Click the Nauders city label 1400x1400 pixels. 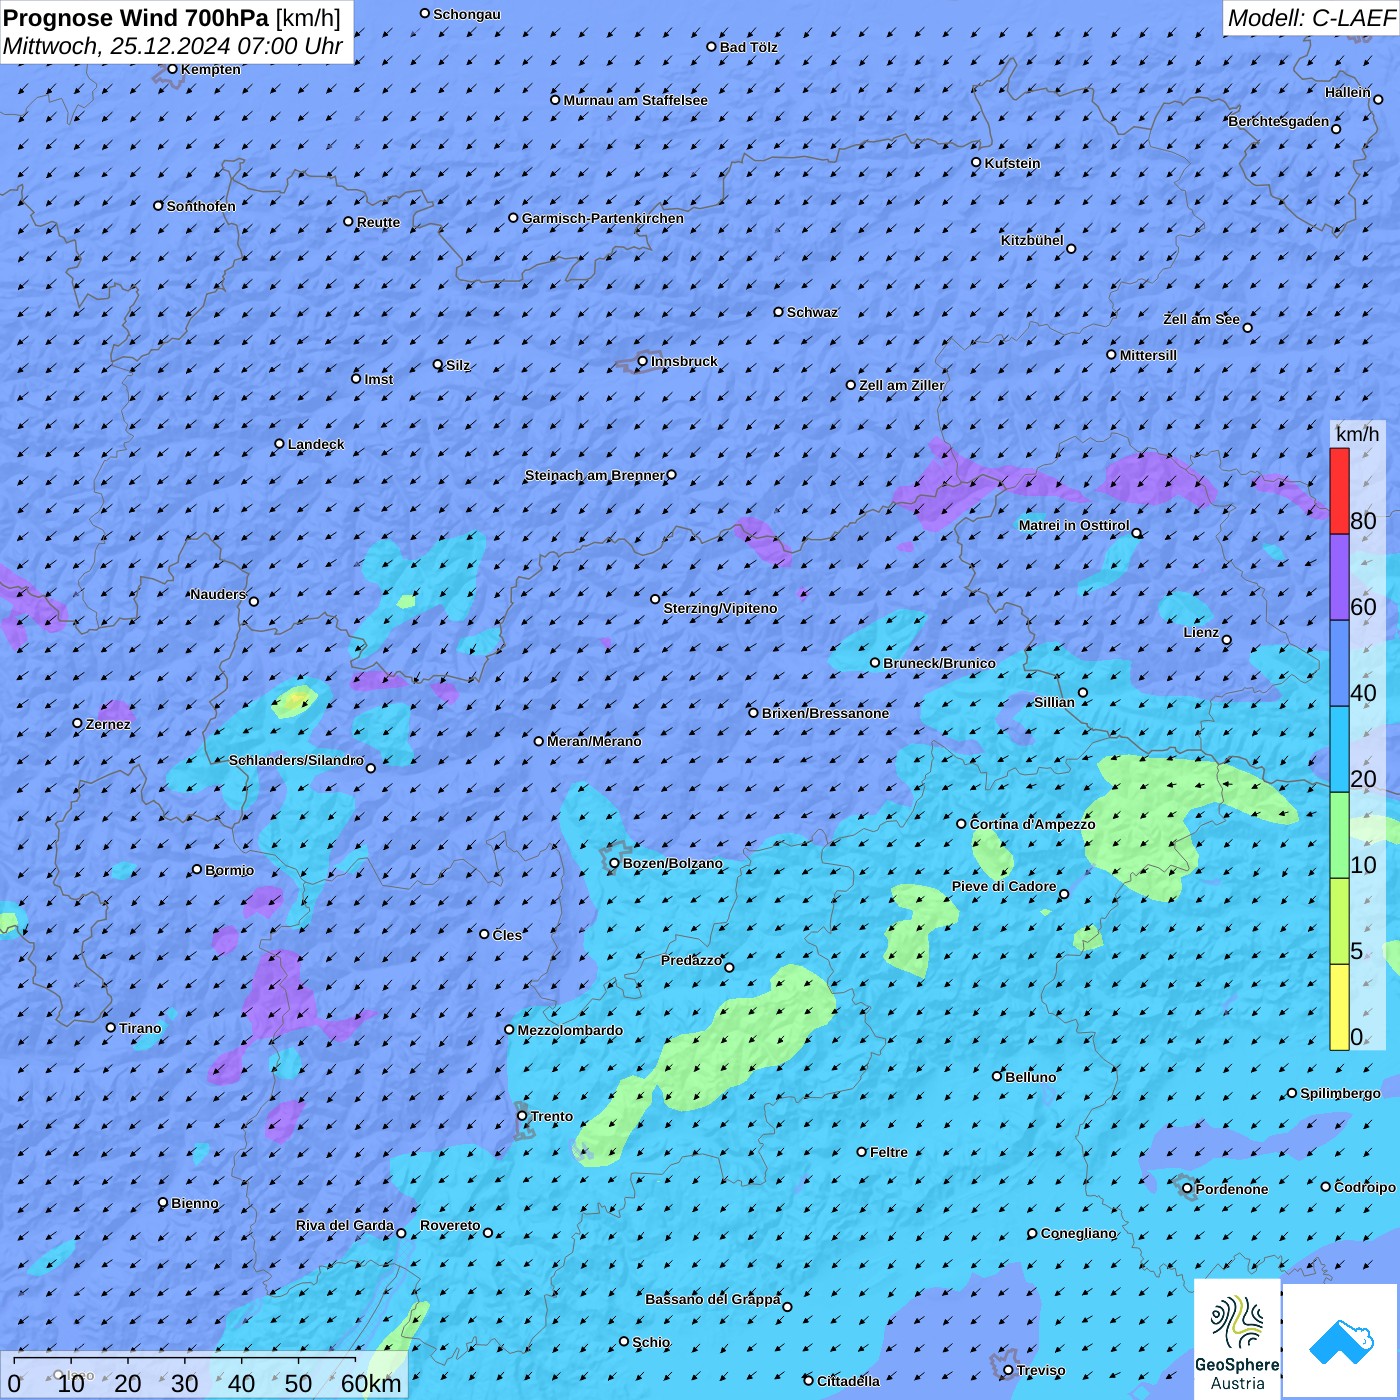click(218, 594)
